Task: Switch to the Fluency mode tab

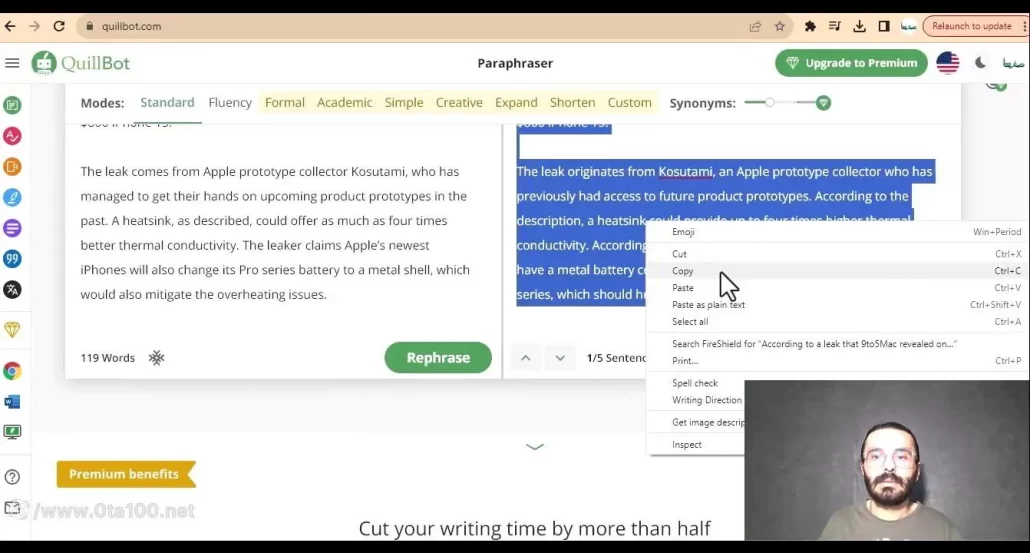Action: [x=230, y=103]
